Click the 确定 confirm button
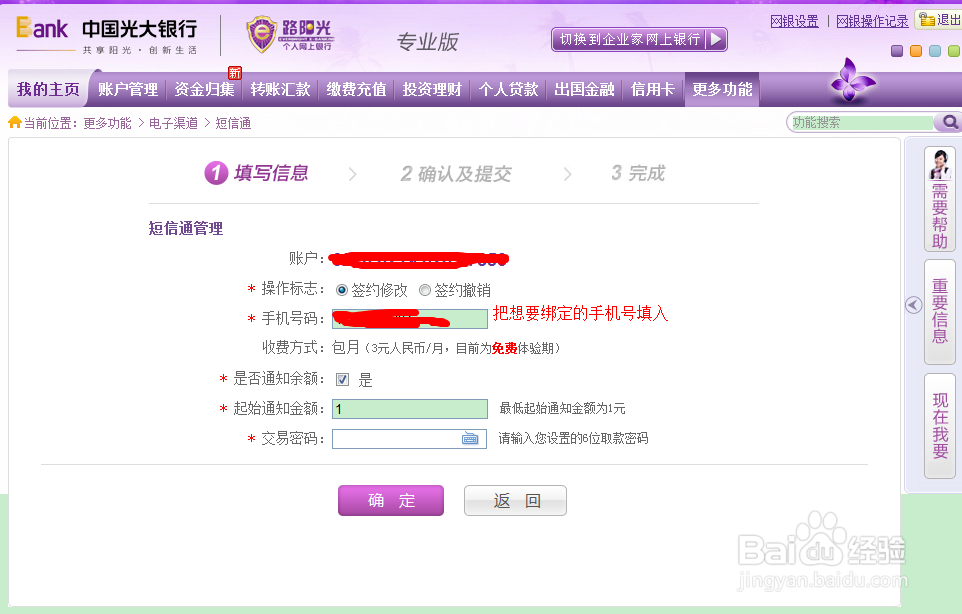 click(390, 500)
